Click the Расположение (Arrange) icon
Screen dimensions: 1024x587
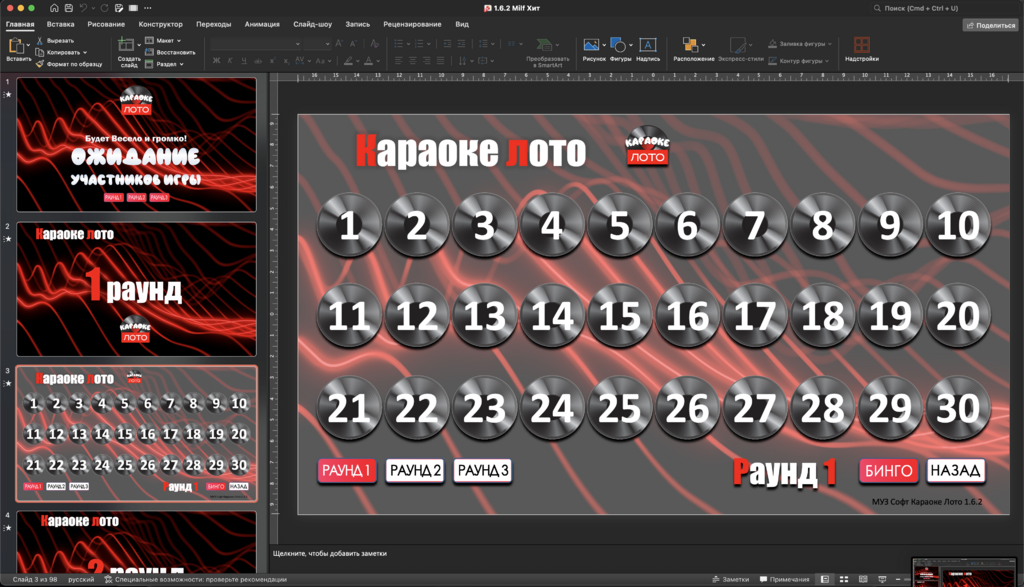pyautogui.click(x=690, y=44)
